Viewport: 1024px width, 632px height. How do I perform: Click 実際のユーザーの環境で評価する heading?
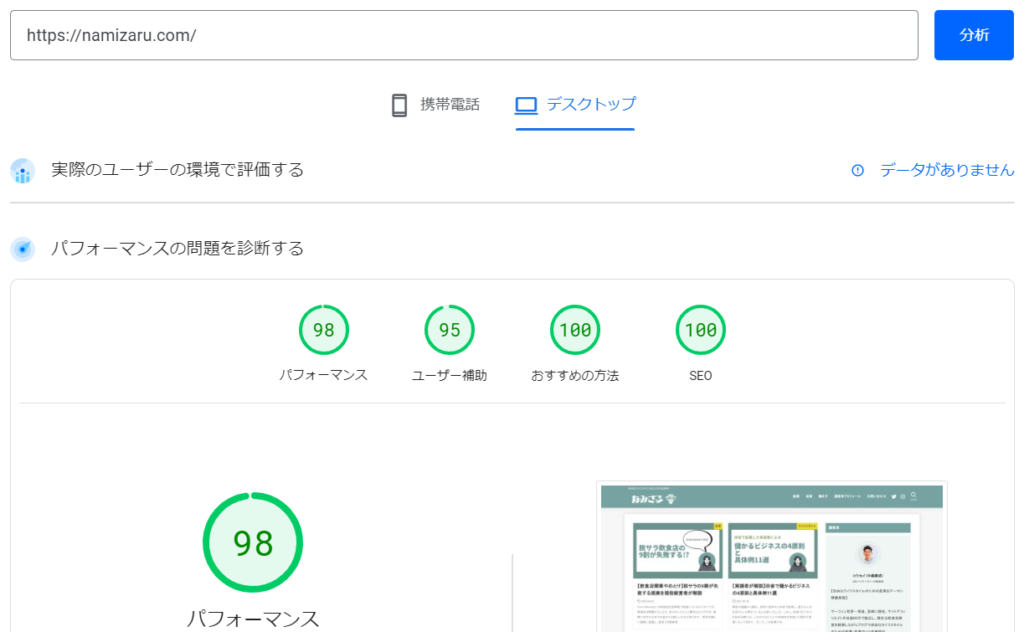pyautogui.click(x=178, y=170)
